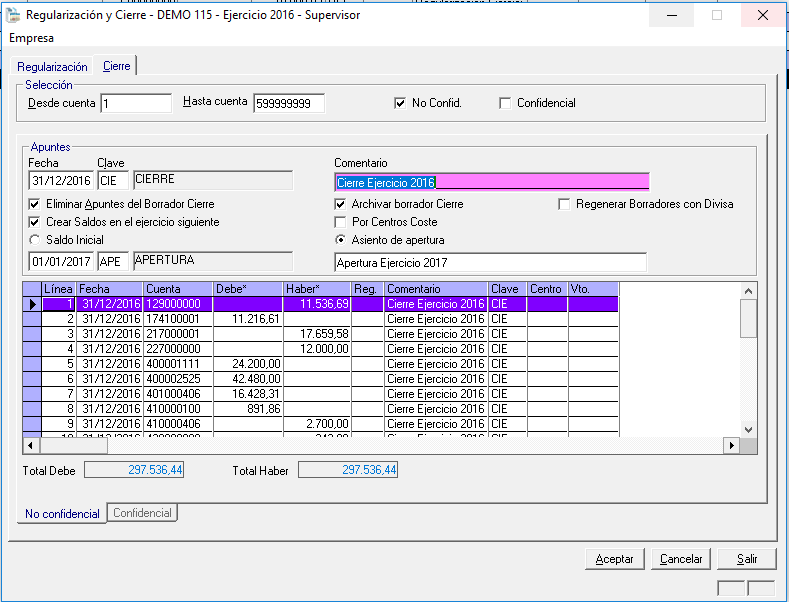Image resolution: width=789 pixels, height=602 pixels.
Task: Select account cell 401000406
Action: [178, 394]
